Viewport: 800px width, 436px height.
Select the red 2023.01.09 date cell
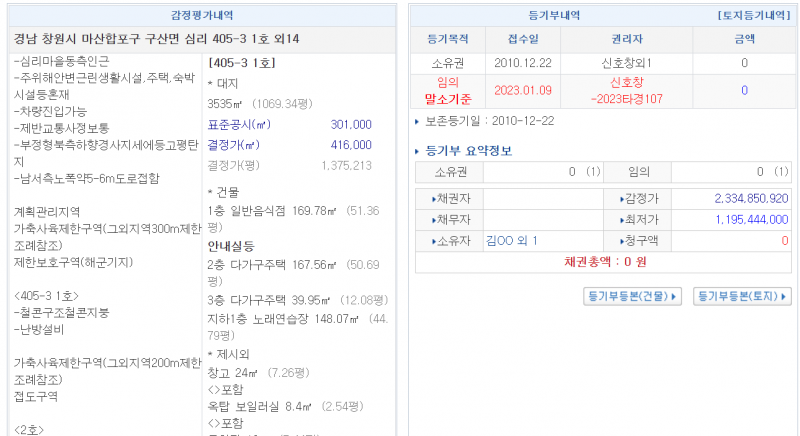[x=521, y=90]
